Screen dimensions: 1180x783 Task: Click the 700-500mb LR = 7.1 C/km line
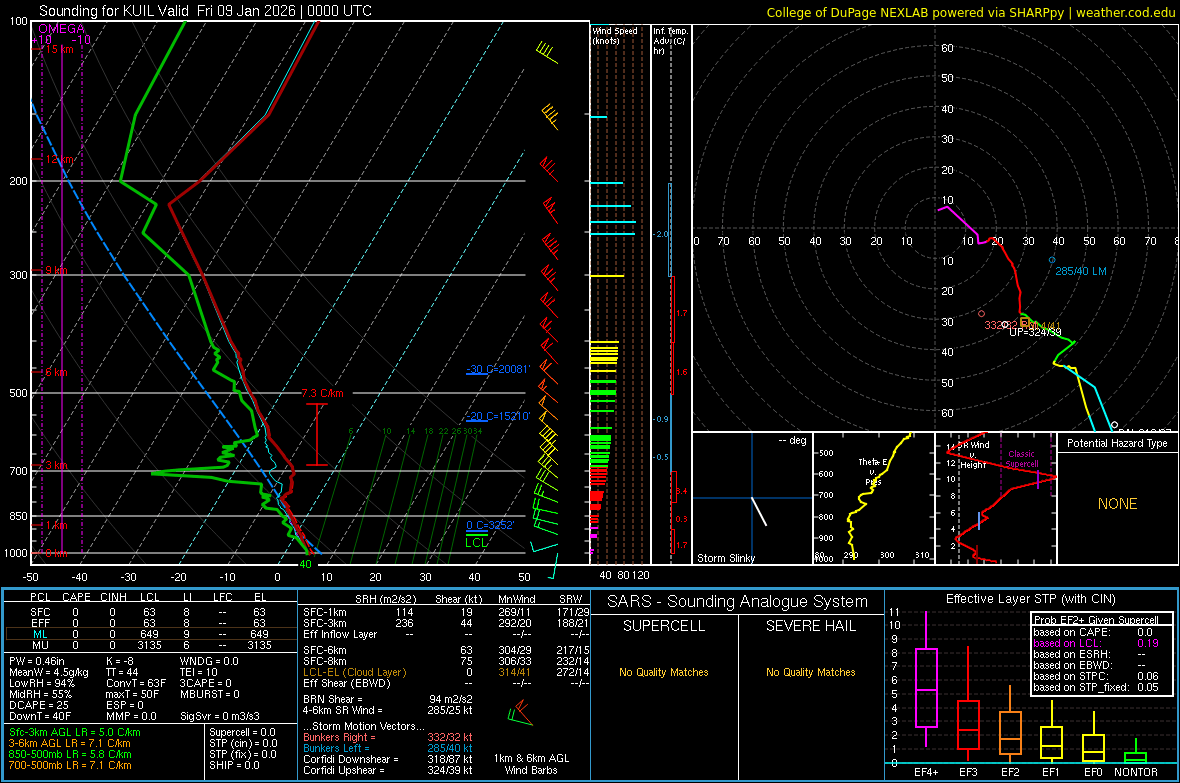tap(70, 765)
